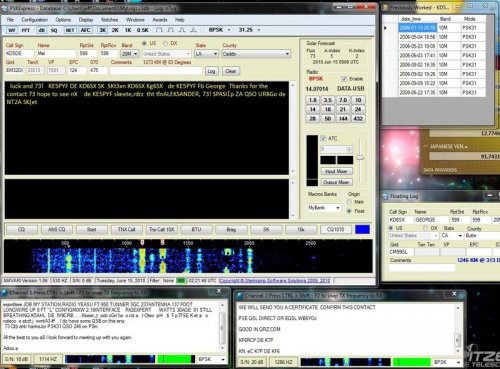Open the LA State dropdown

(x=215, y=54)
